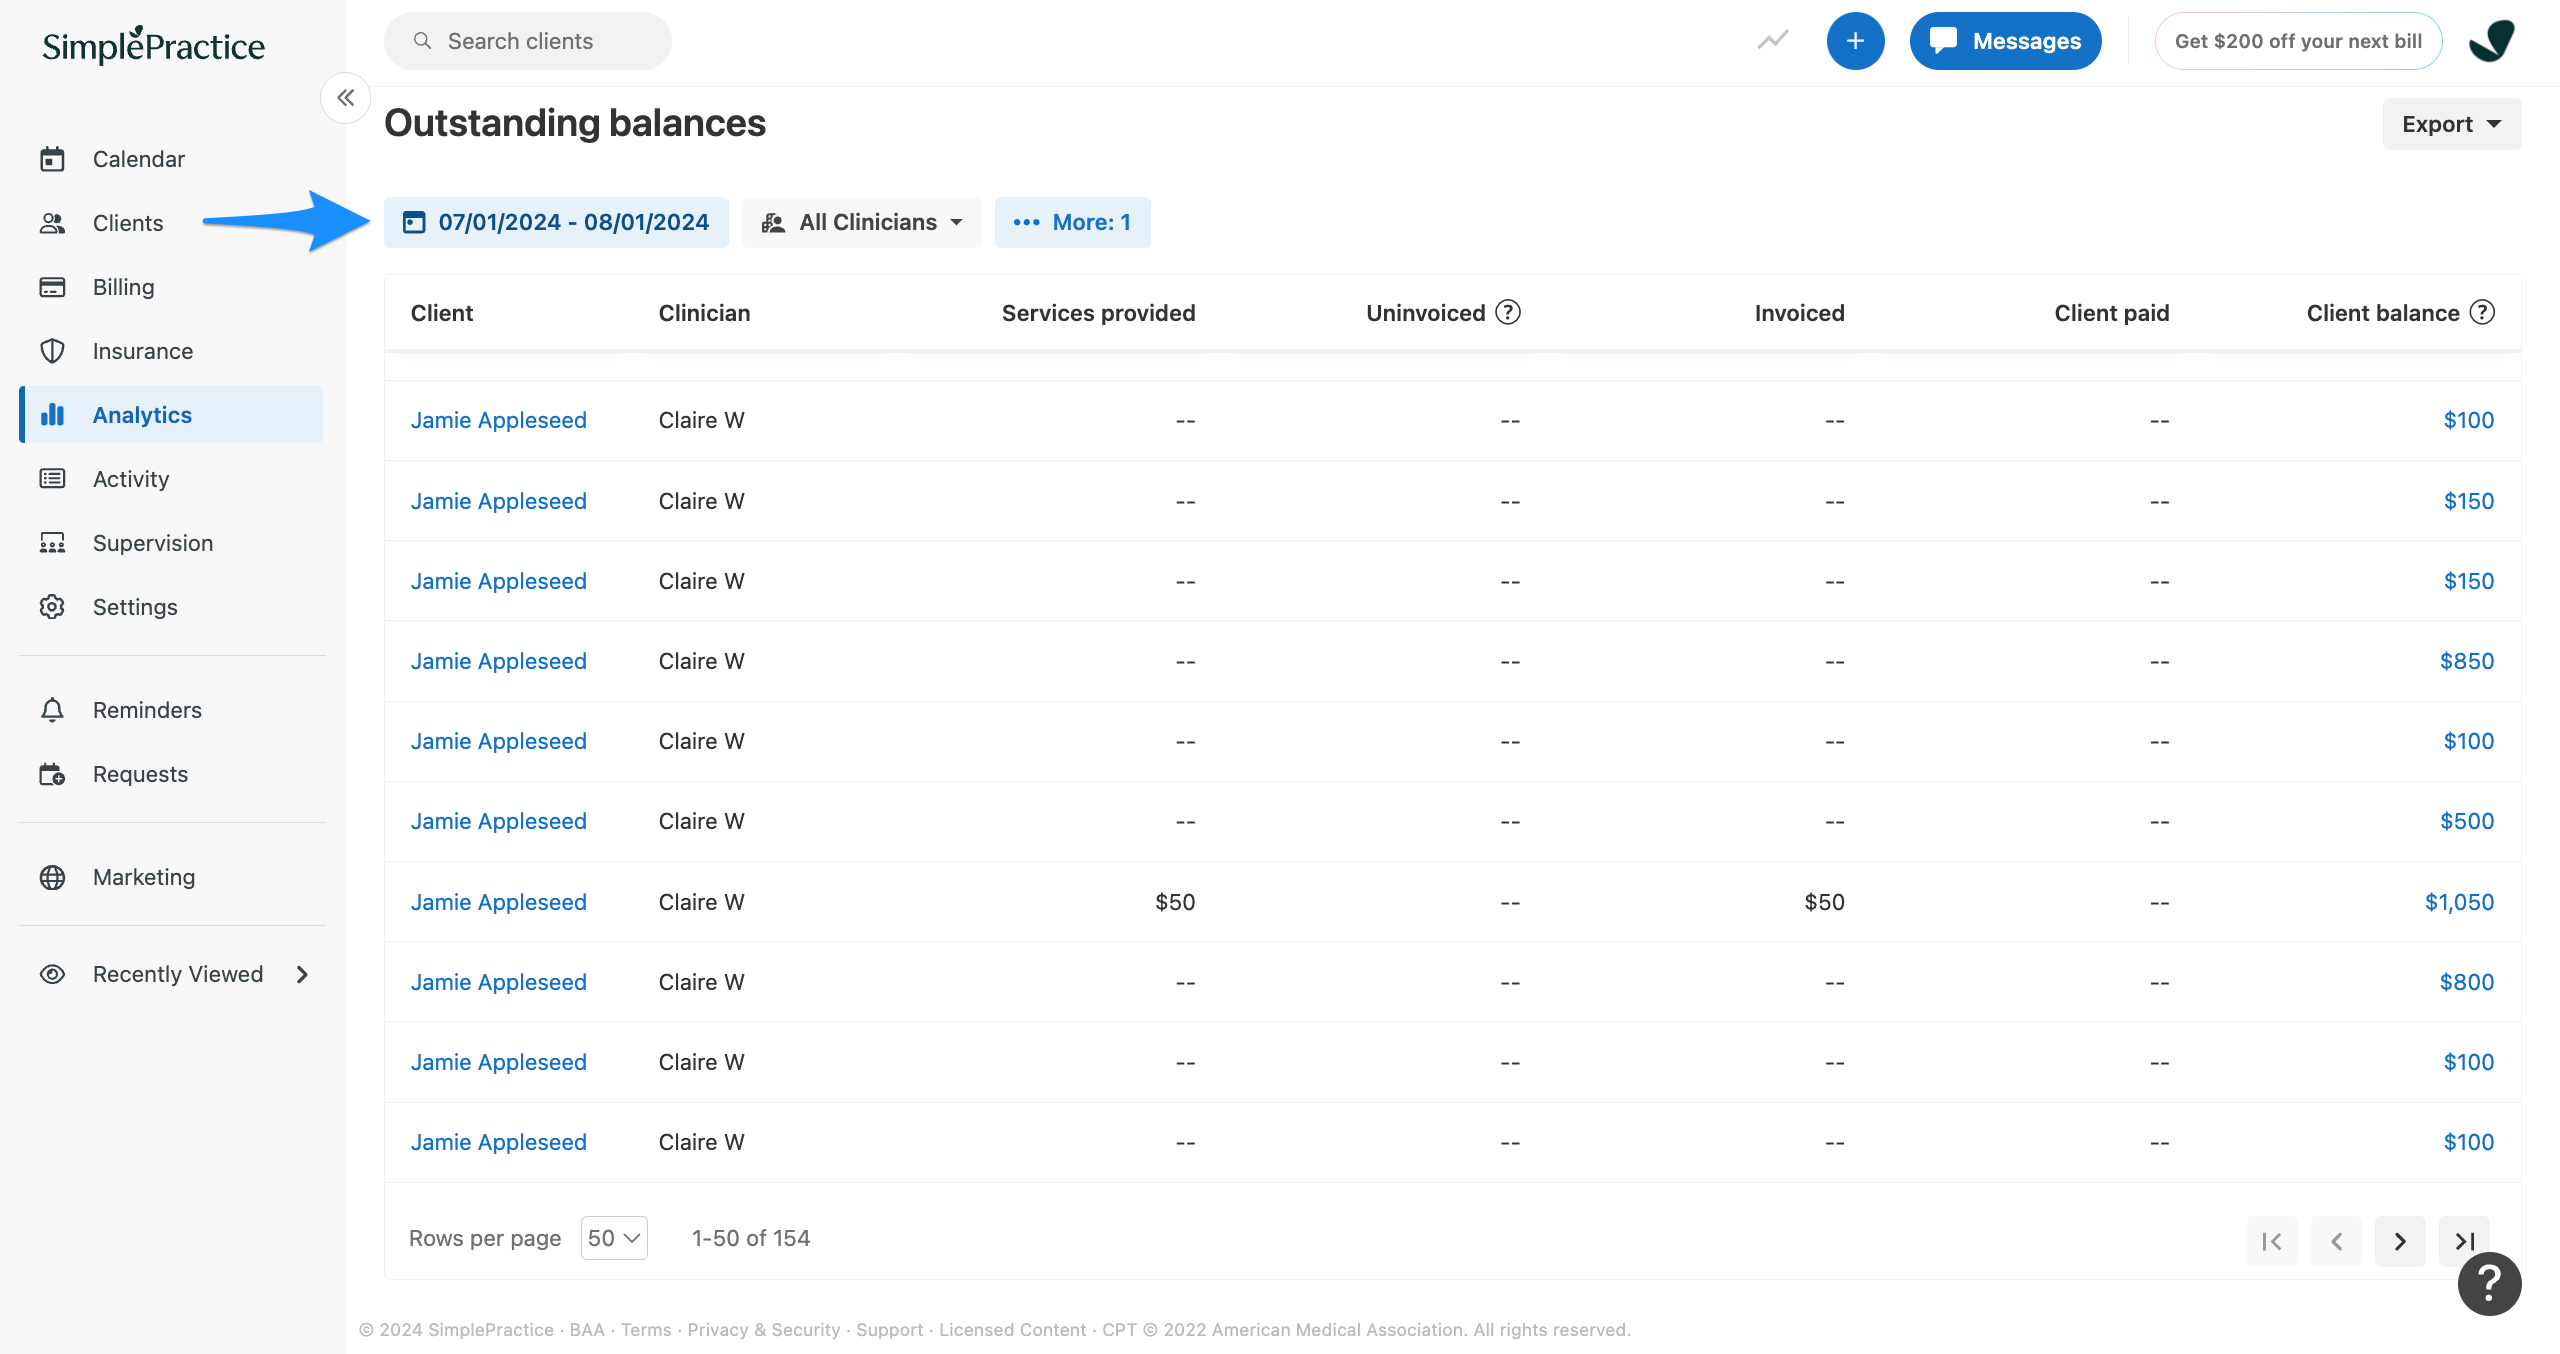This screenshot has height=1354, width=2560.
Task: Click the Terms footer link
Action: tap(646, 1329)
